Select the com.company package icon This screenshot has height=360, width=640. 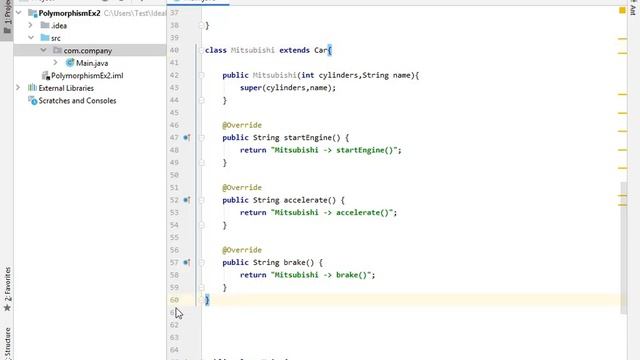57,50
